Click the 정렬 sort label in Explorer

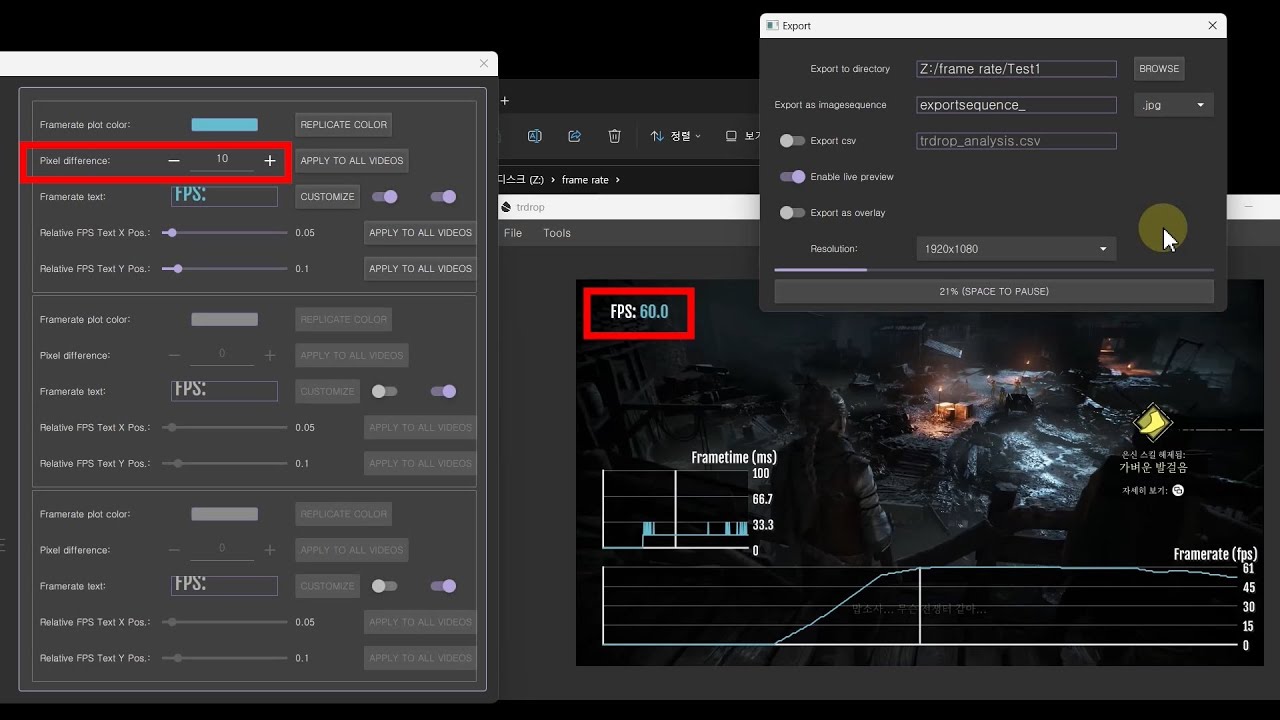point(680,136)
